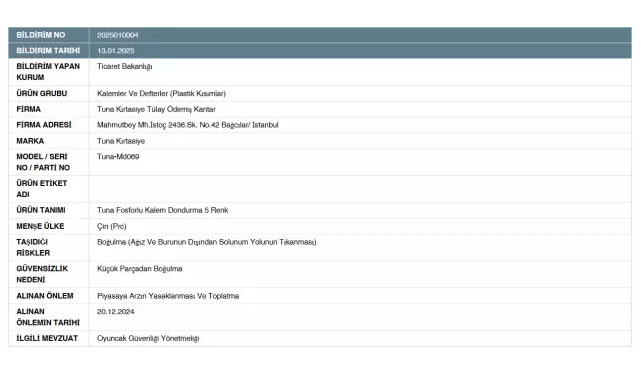Select the ALINAN ÖNLEMİN TARİHİ label
Screen dimensions: 641x380
point(48,317)
